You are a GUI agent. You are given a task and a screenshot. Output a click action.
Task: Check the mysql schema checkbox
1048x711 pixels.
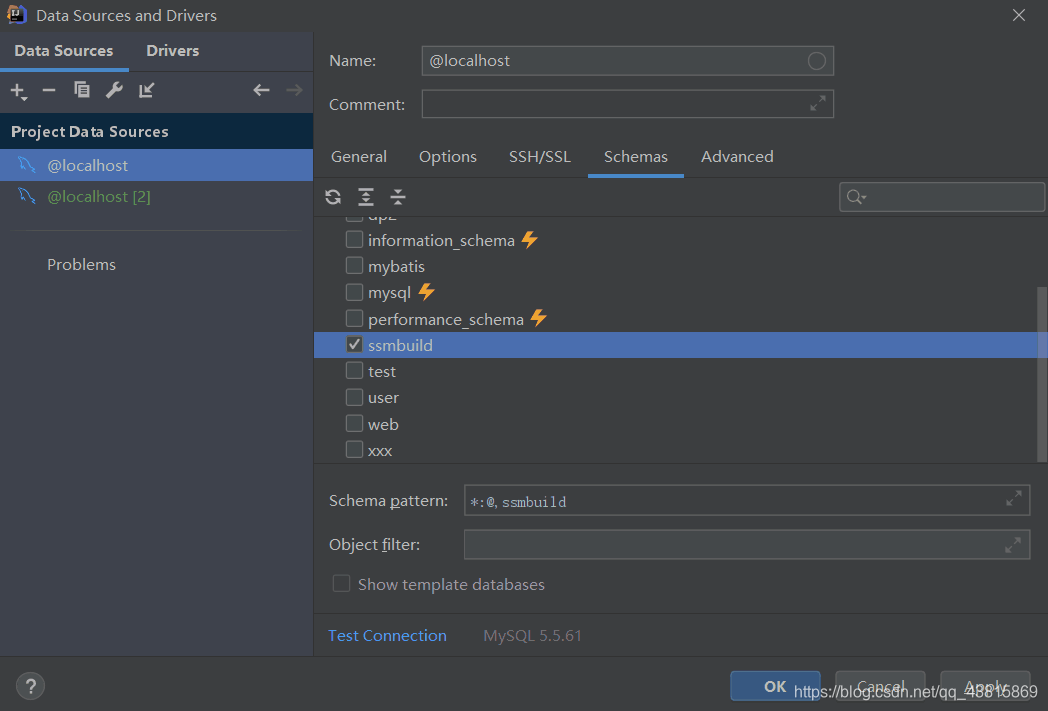tap(354, 292)
